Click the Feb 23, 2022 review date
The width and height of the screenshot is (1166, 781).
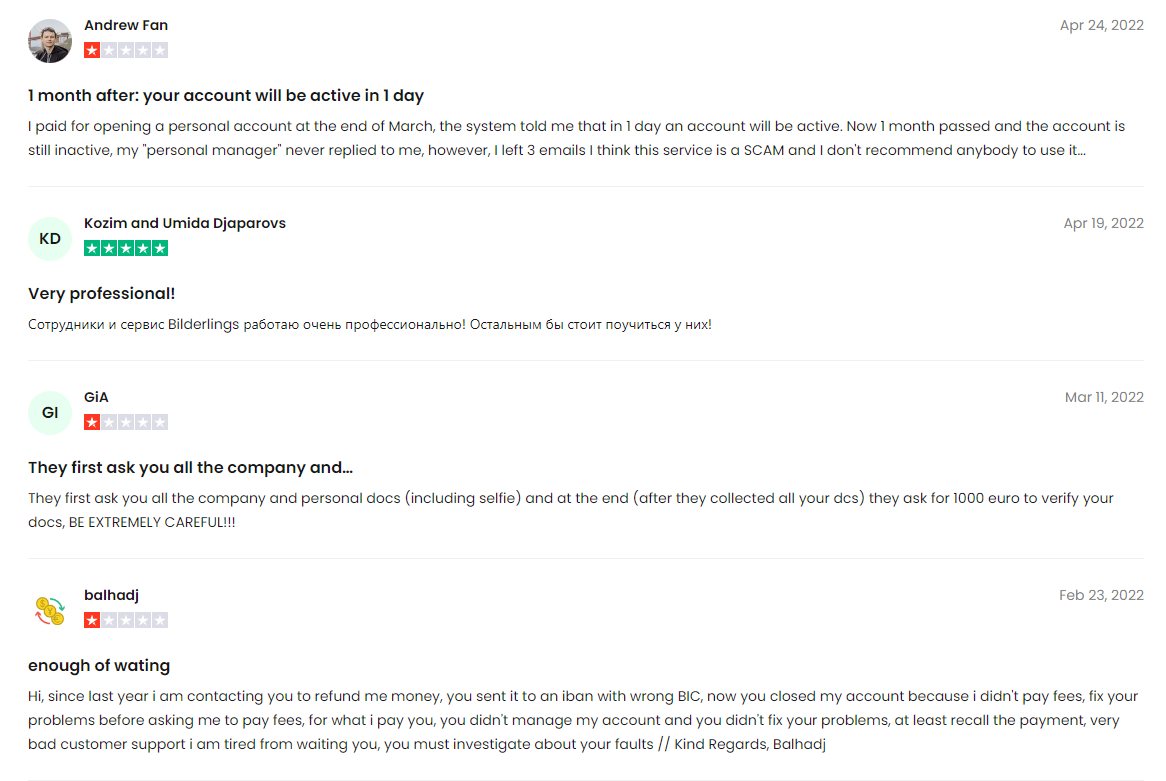(x=1101, y=595)
